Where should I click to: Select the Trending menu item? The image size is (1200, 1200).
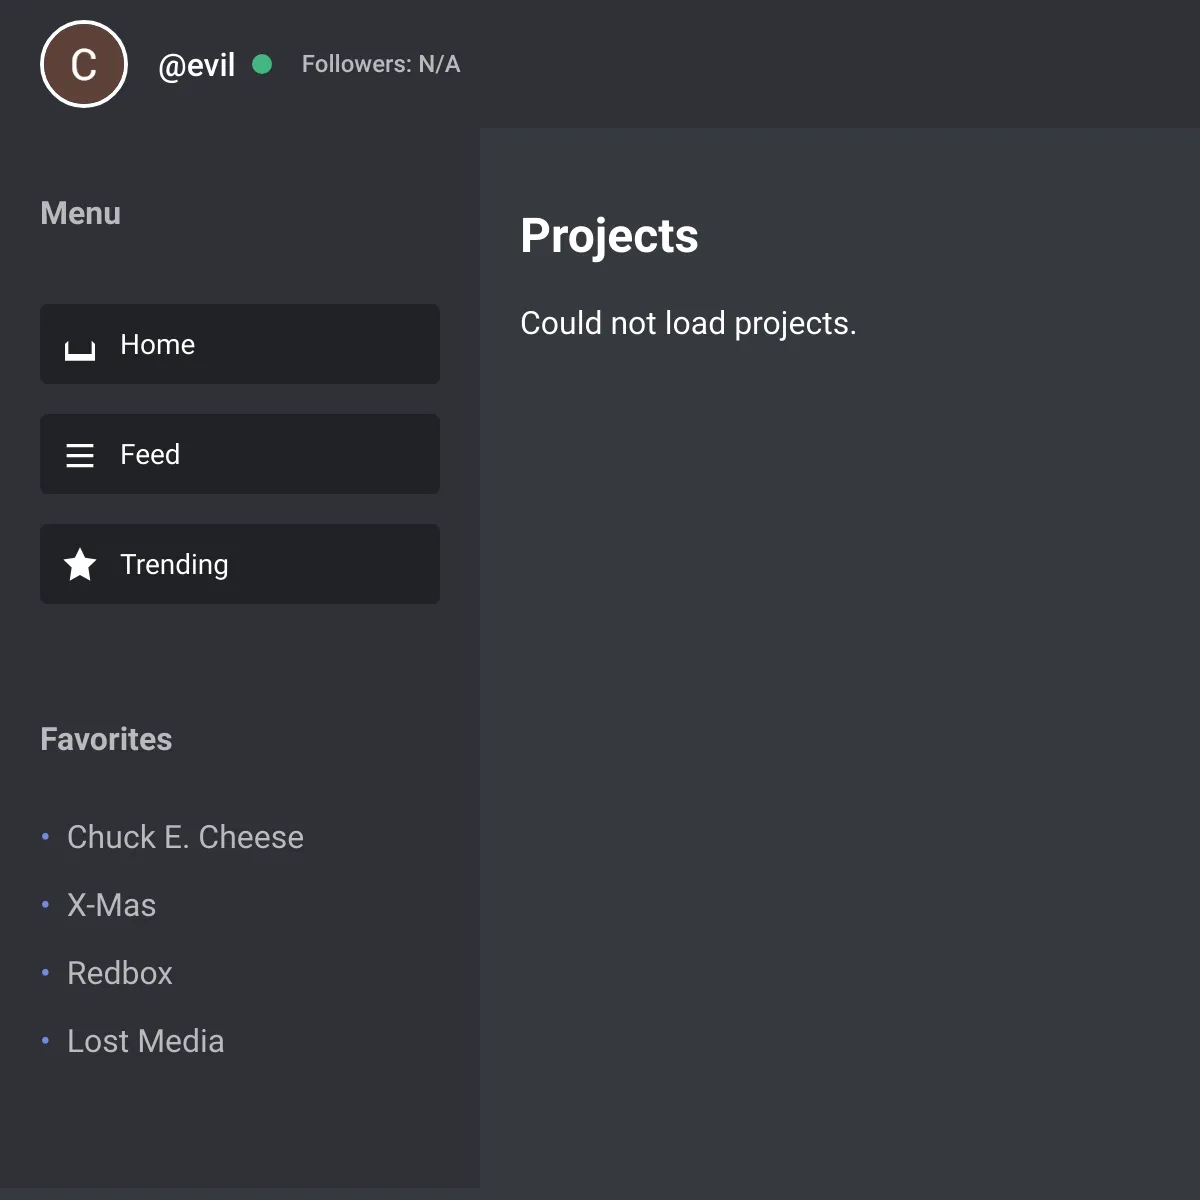point(240,564)
